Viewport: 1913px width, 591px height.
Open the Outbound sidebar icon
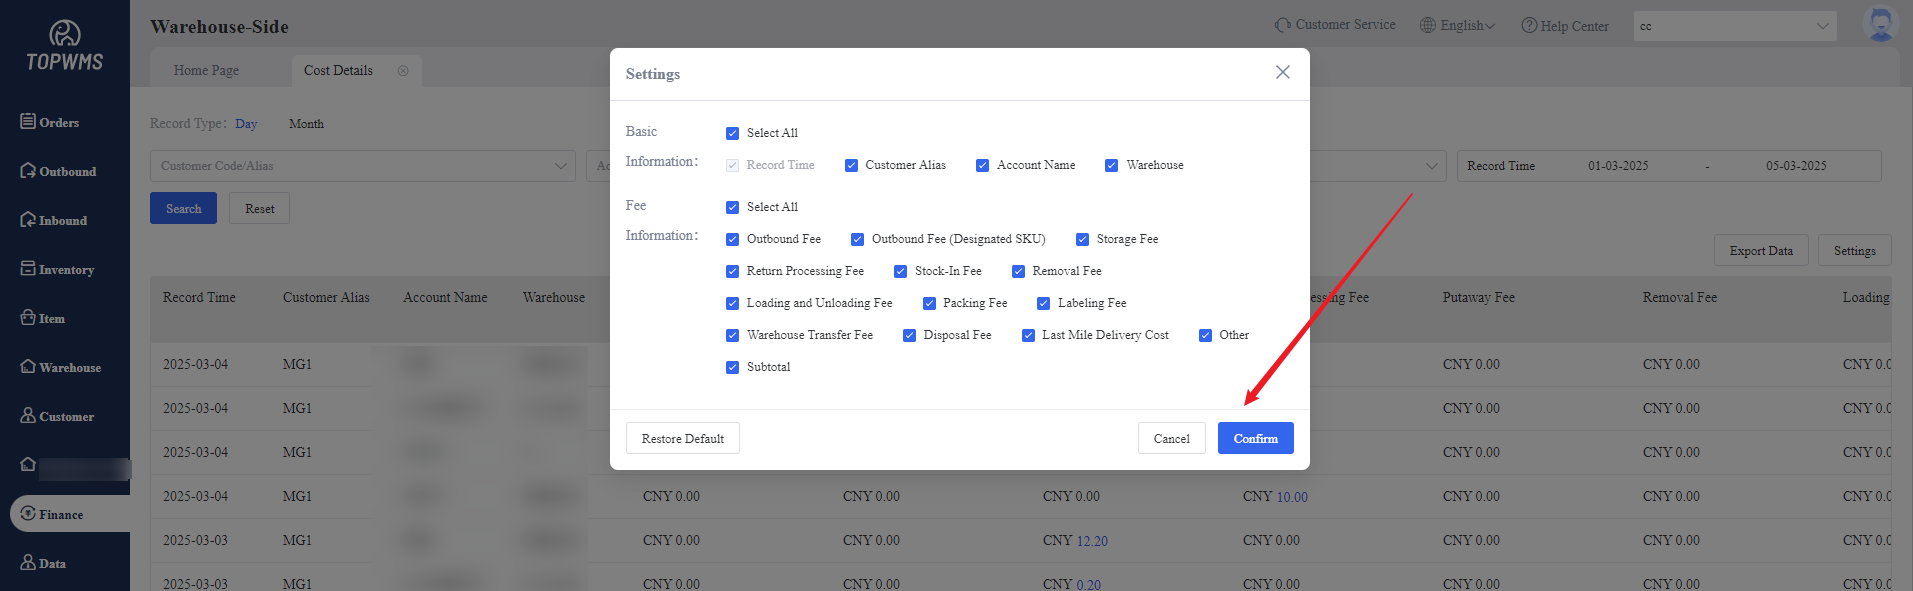(x=28, y=171)
